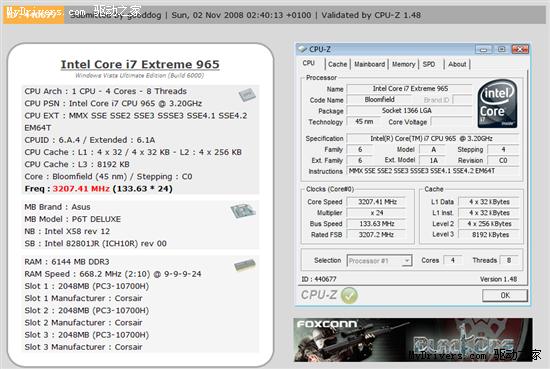Image resolution: width=550 pixels, height=369 pixels.
Task: Click the Validated by CPU-Z 1.48 header text
Action: [x=371, y=15]
